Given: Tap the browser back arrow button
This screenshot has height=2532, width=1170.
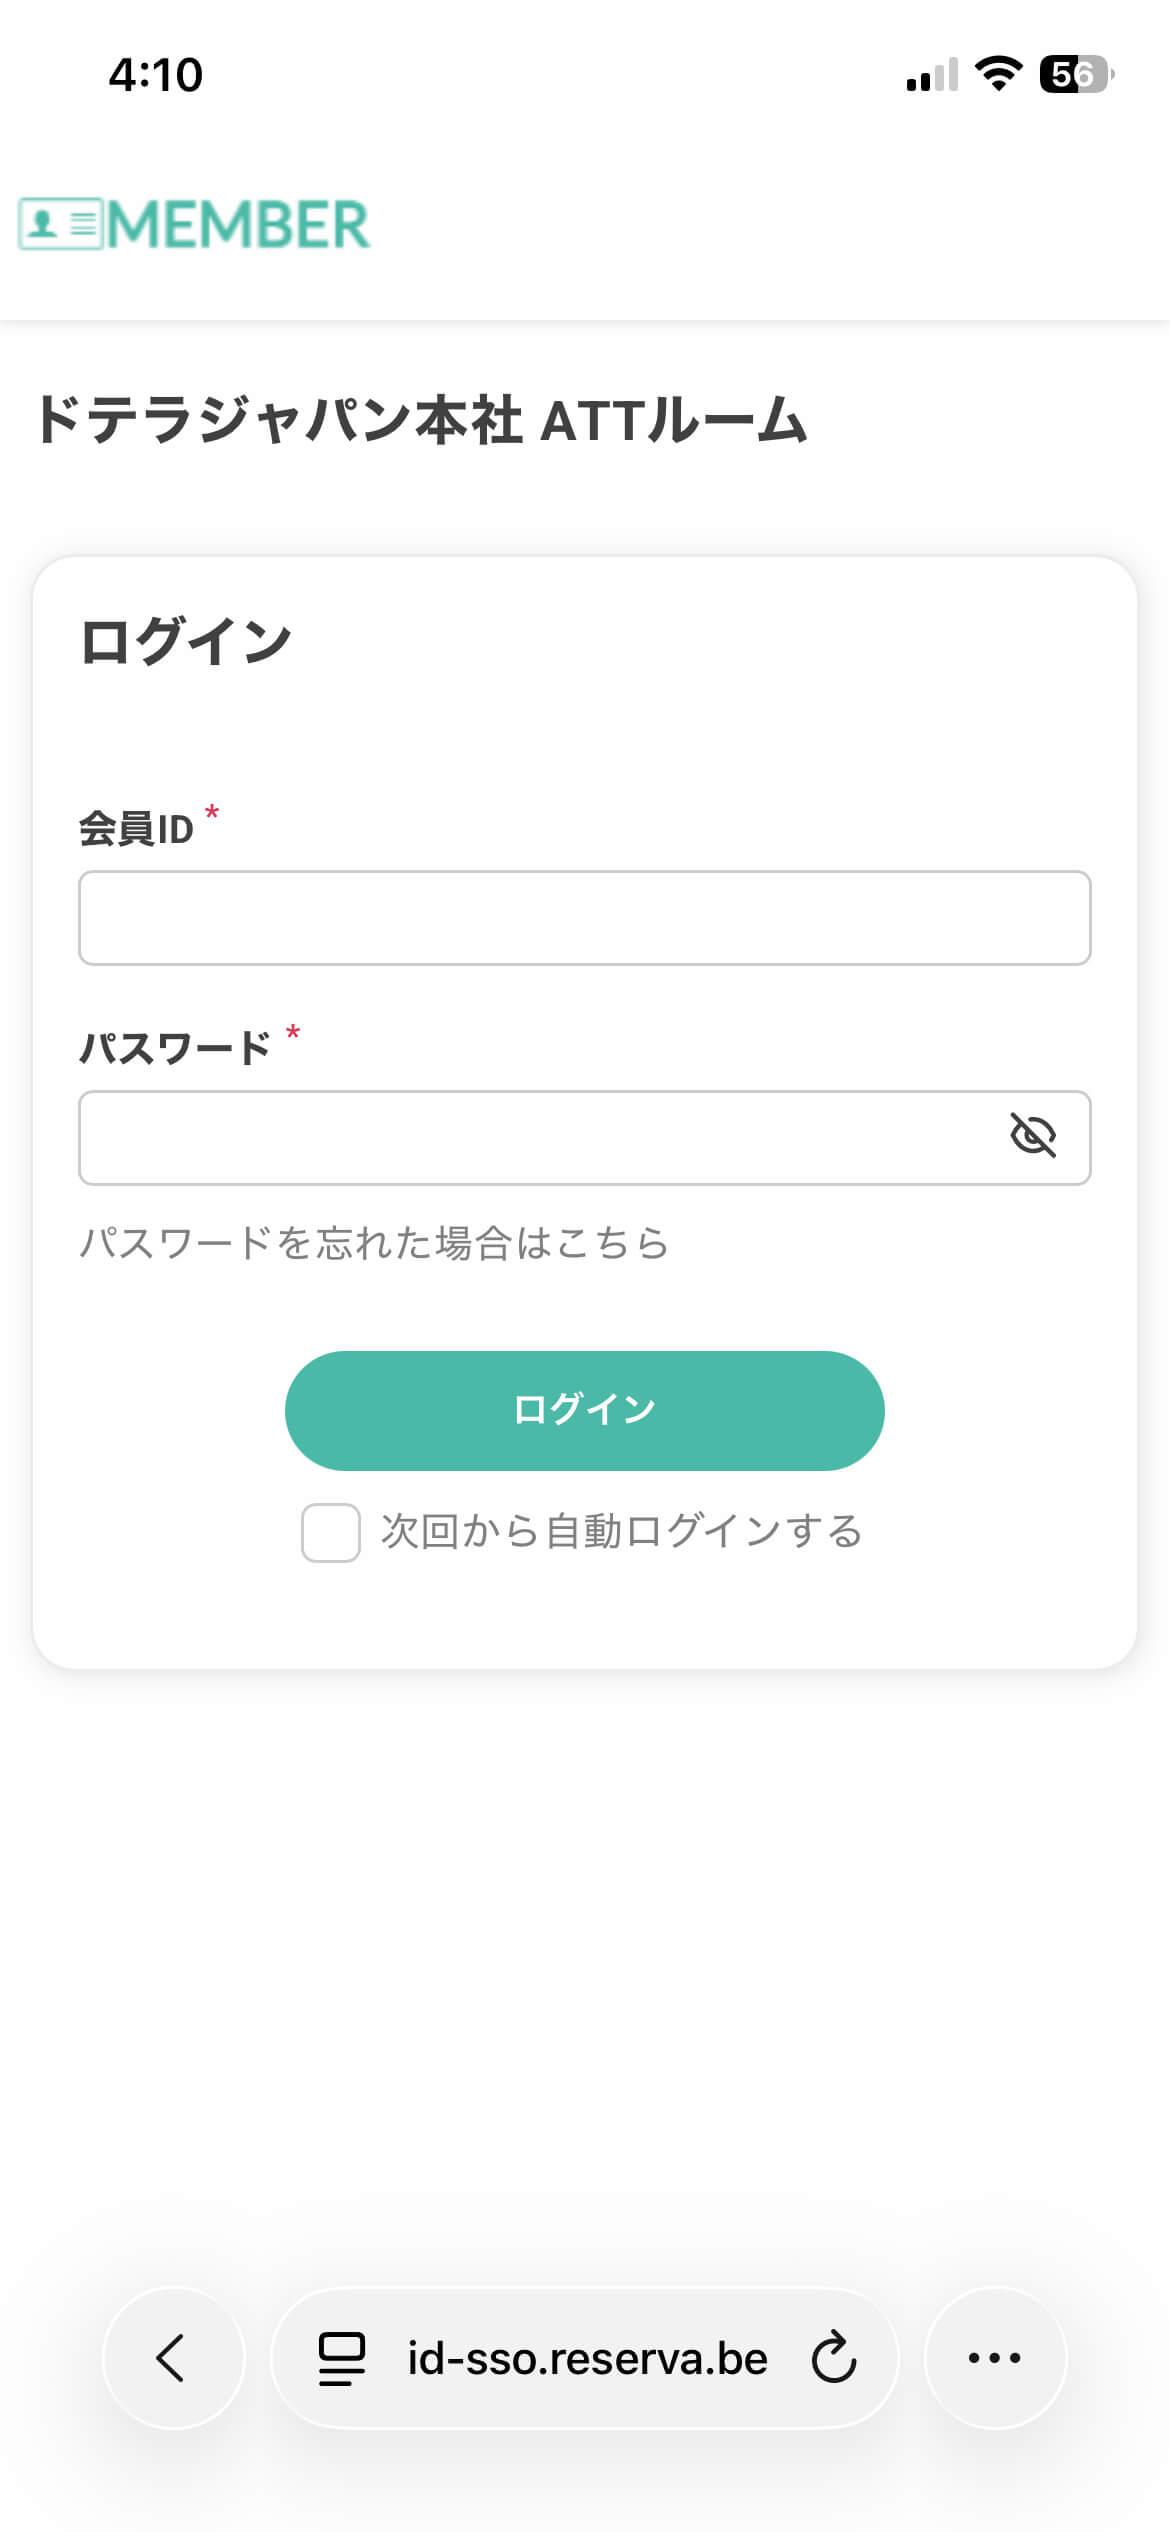Looking at the screenshot, I should [172, 2357].
